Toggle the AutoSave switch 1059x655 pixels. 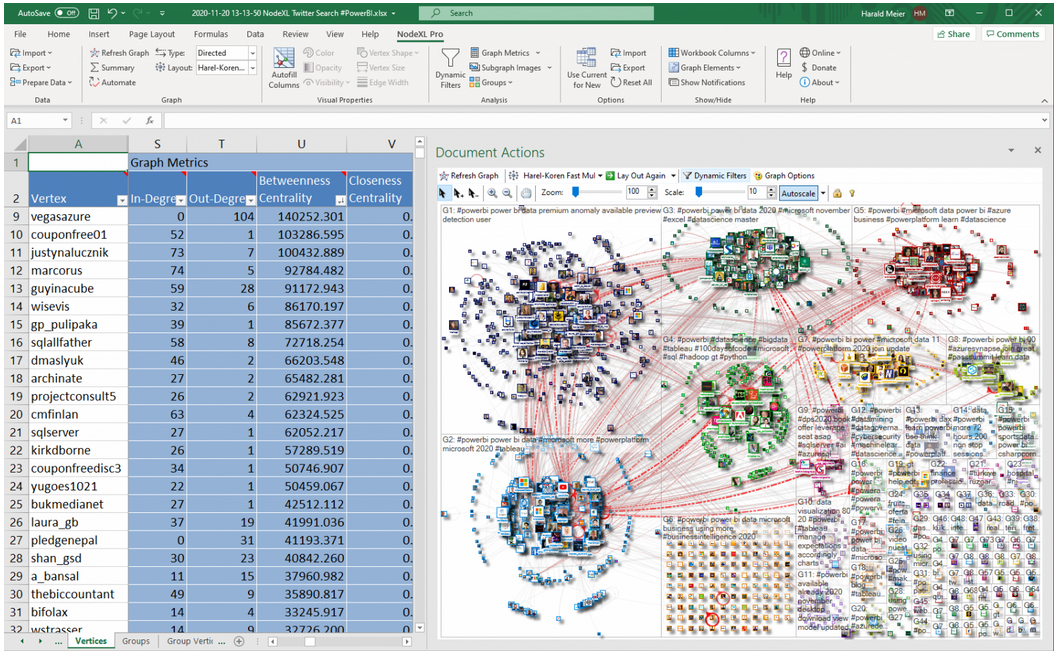click(x=67, y=13)
